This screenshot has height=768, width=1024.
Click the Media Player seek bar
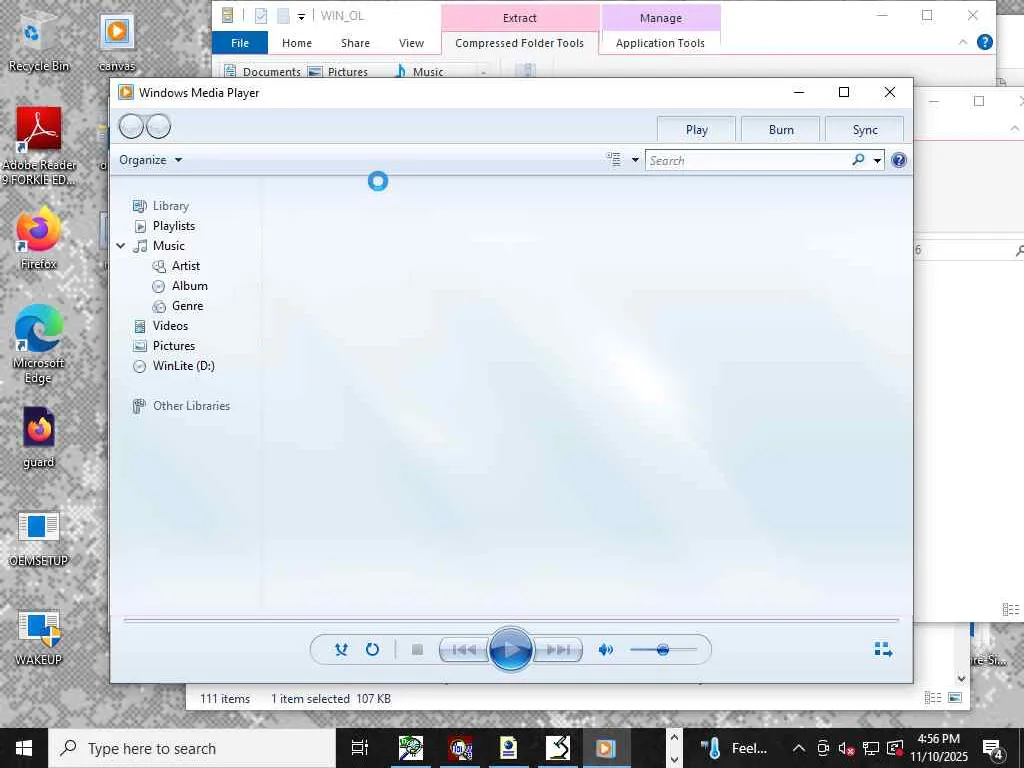click(511, 620)
